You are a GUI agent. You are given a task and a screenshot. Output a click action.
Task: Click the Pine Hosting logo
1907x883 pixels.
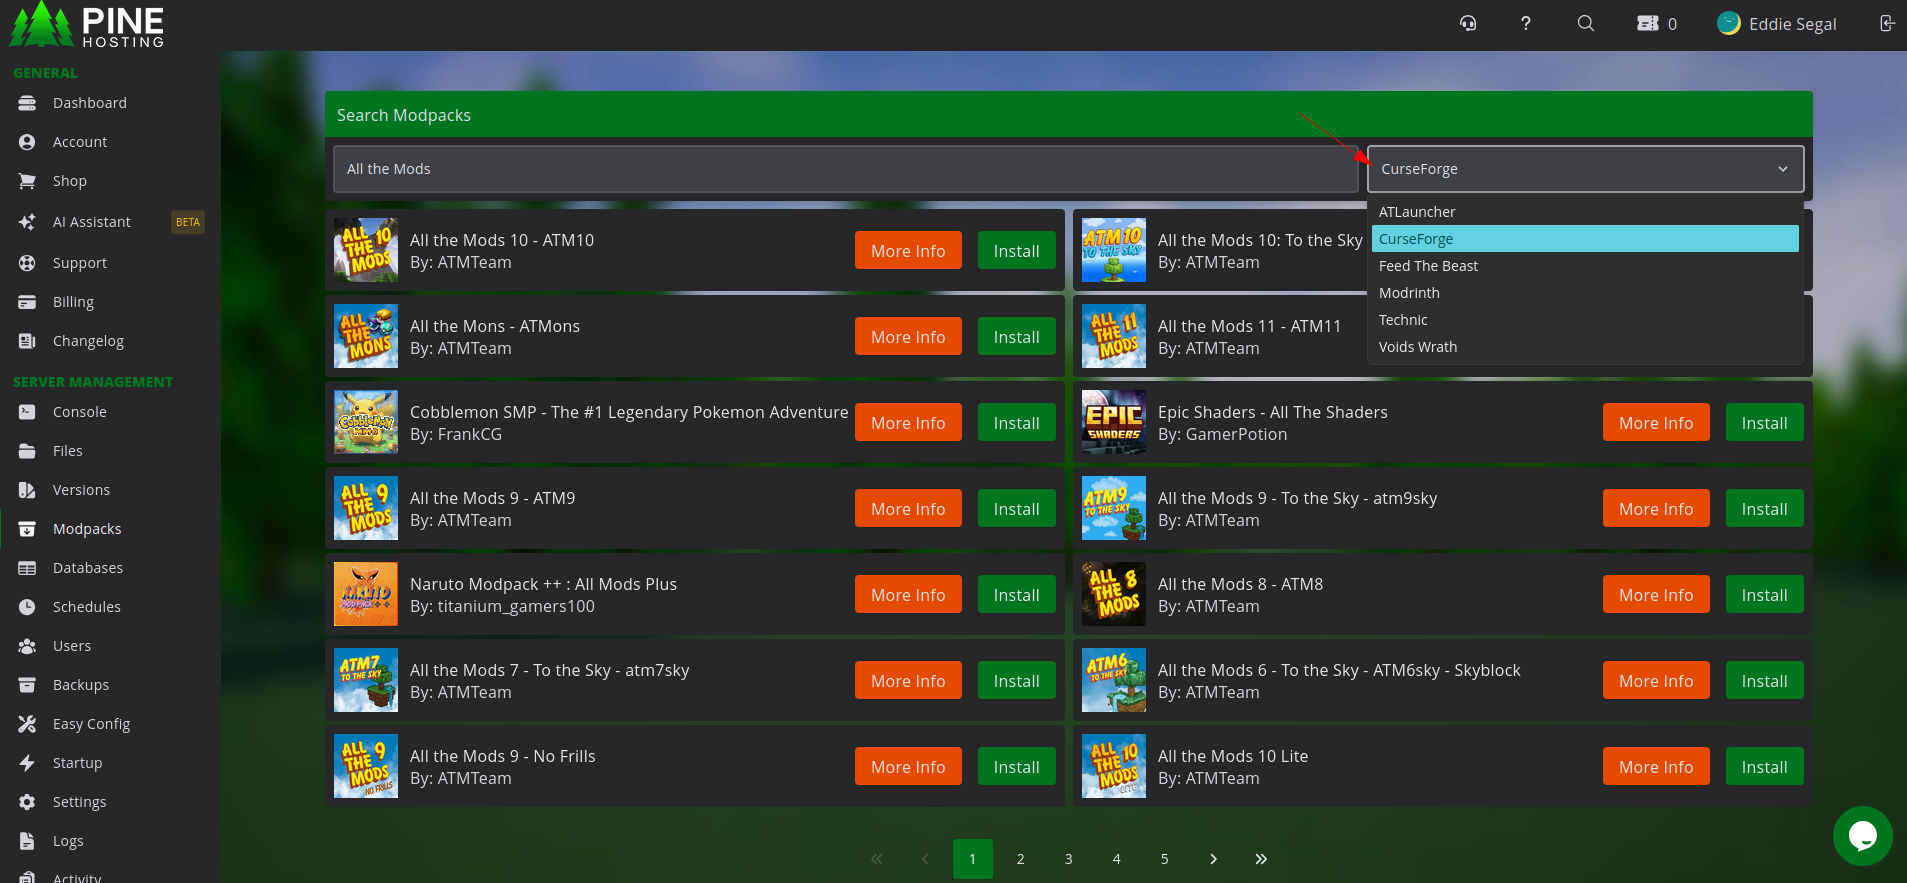pos(87,25)
